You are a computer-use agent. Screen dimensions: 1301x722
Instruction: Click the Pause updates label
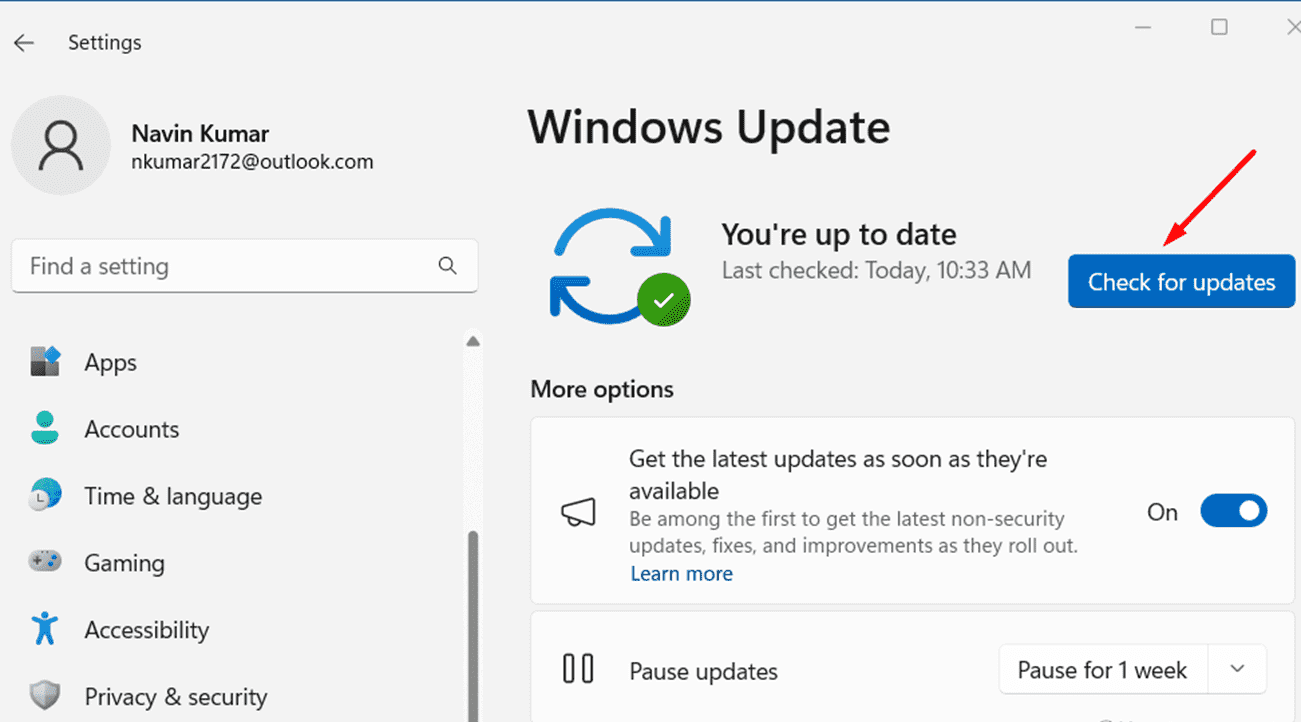(x=703, y=672)
